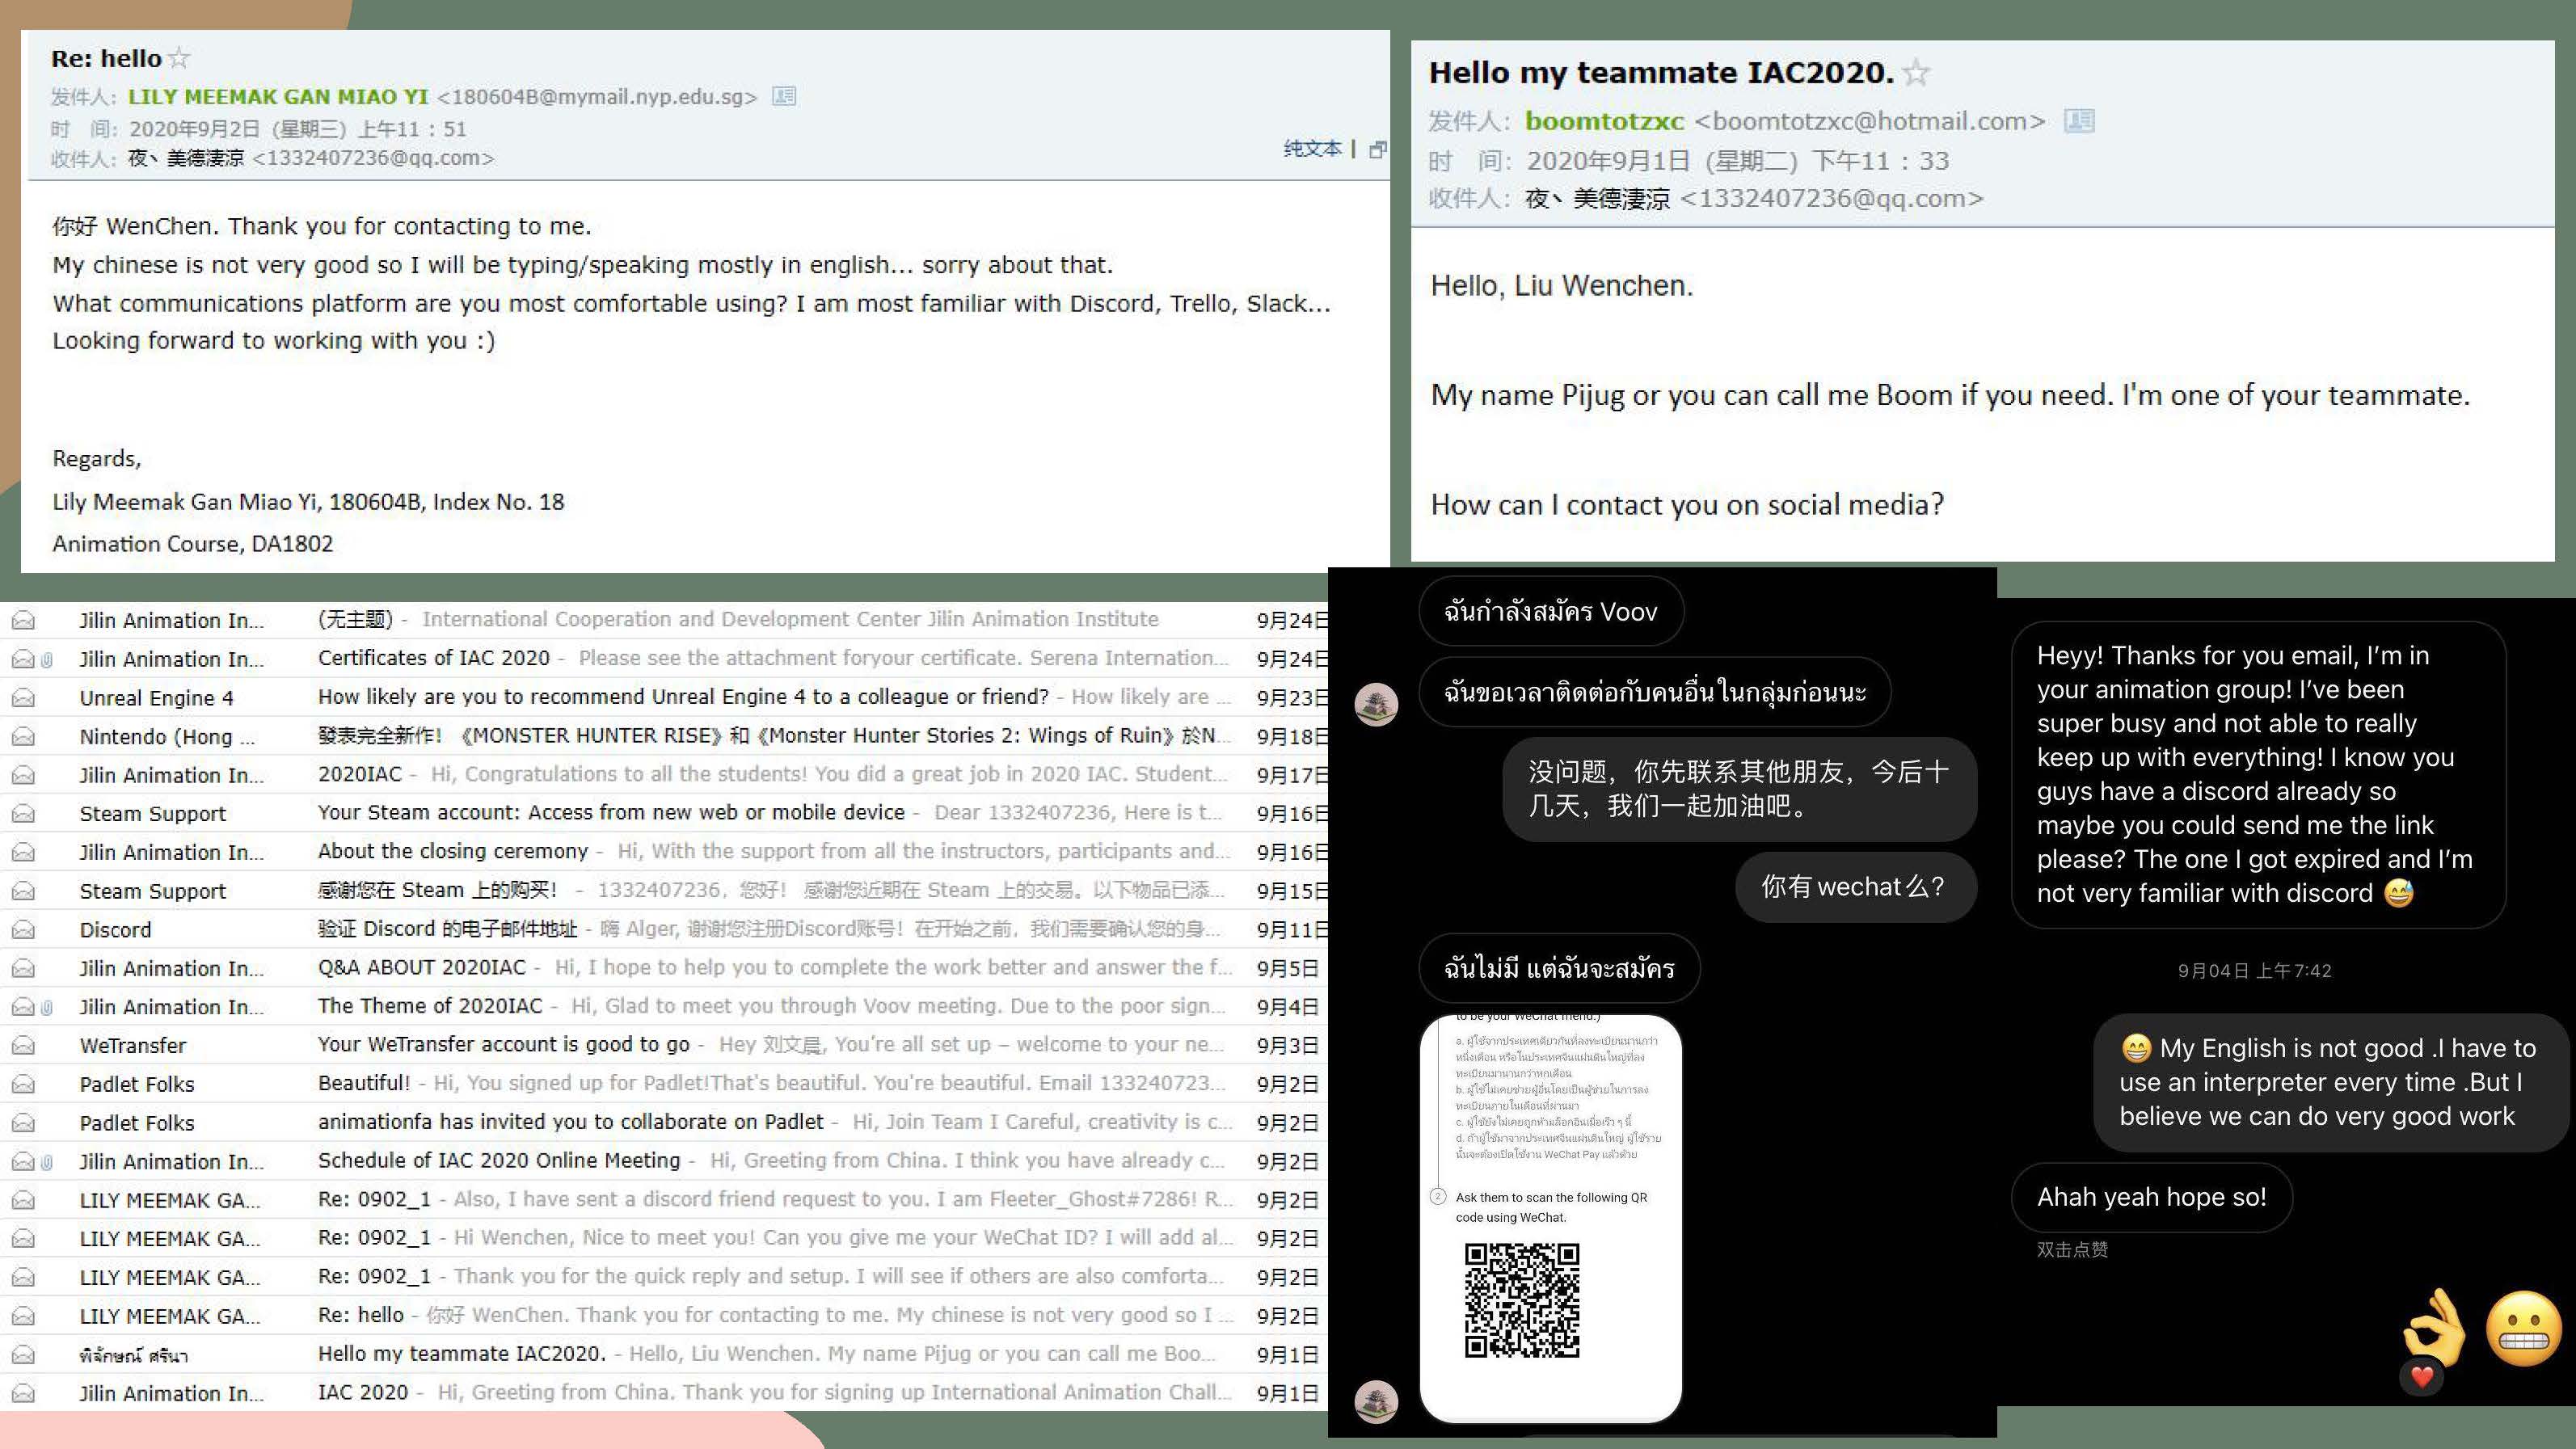
Task: Click envelope icon on "Your Steam account" row
Action: 23,814
